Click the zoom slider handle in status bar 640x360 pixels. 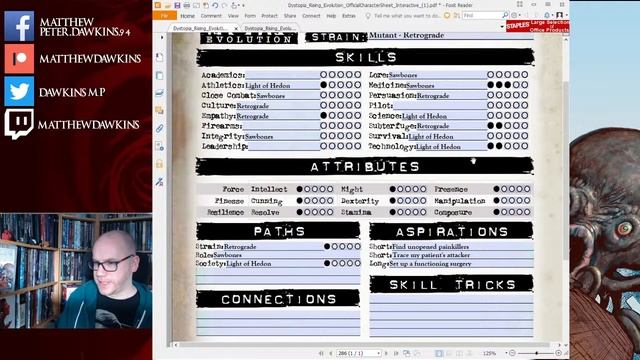pos(536,353)
